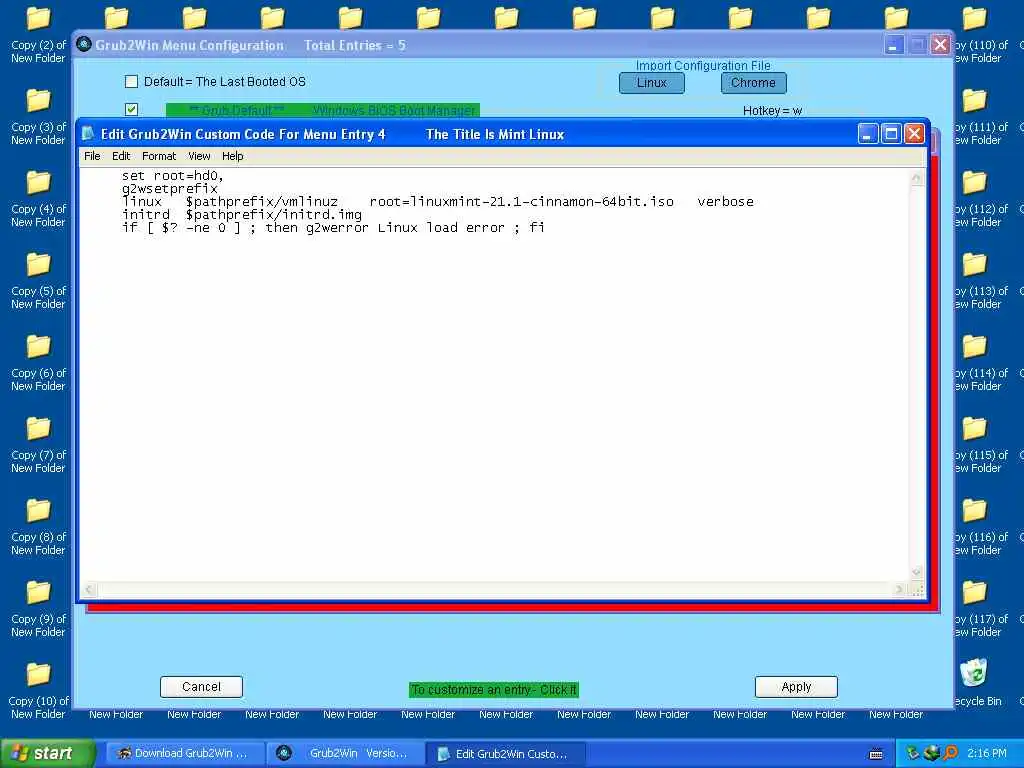The width and height of the screenshot is (1024, 768).
Task: Click the scroll up arrow in editor
Action: click(917, 178)
